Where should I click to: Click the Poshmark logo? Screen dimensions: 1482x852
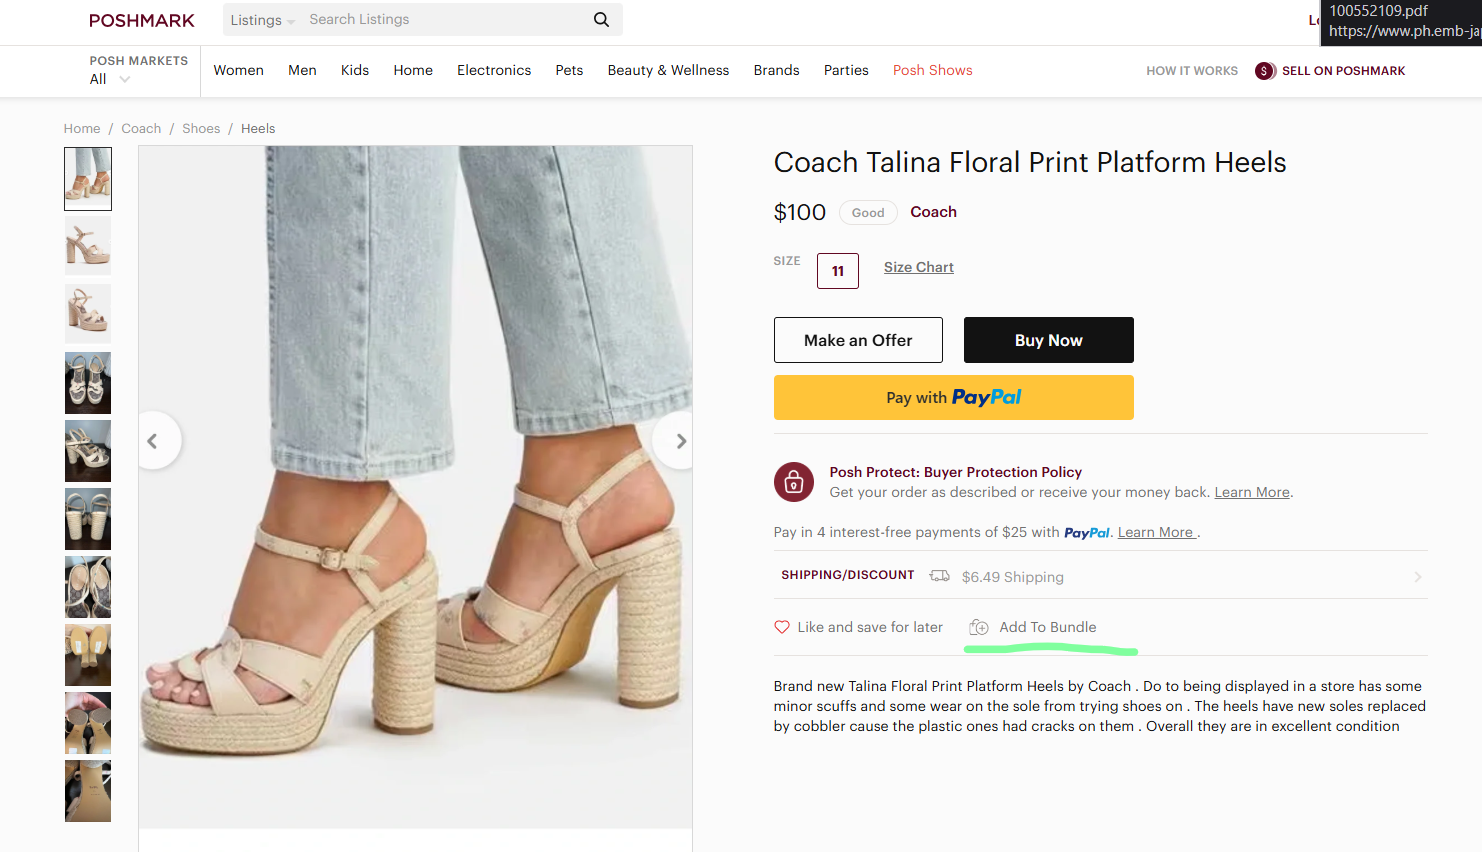point(142,20)
